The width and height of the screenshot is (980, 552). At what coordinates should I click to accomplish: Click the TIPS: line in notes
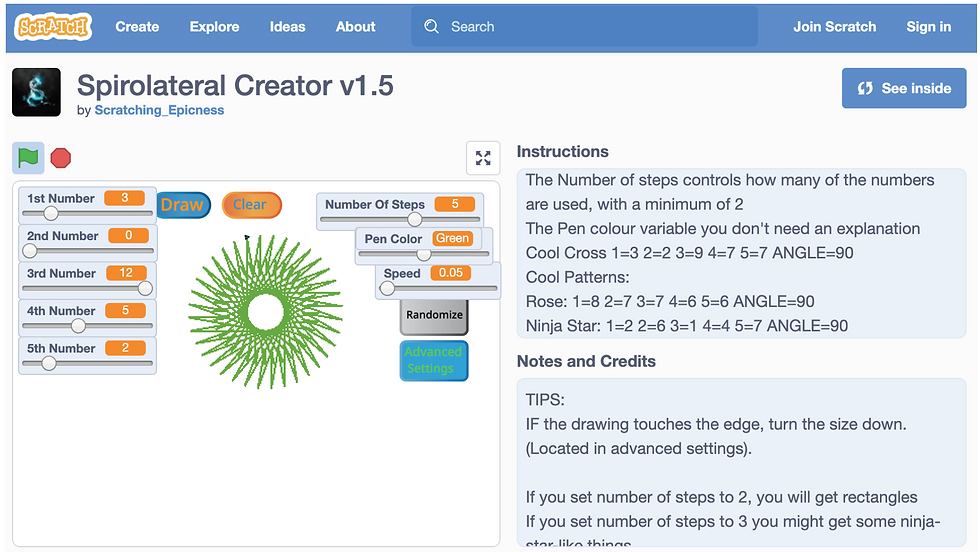[545, 400]
